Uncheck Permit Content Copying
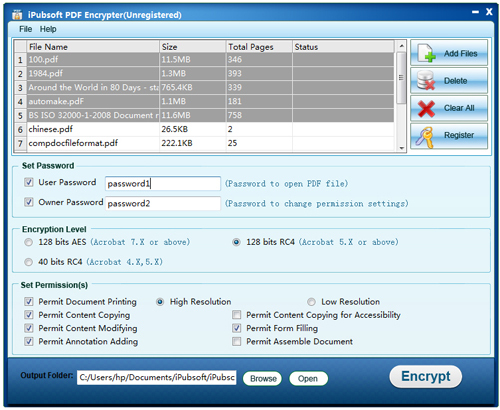This screenshot has height=410, width=500. (x=29, y=315)
